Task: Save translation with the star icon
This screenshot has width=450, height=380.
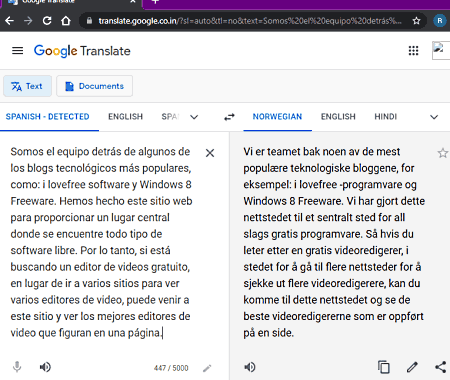Action: click(443, 153)
